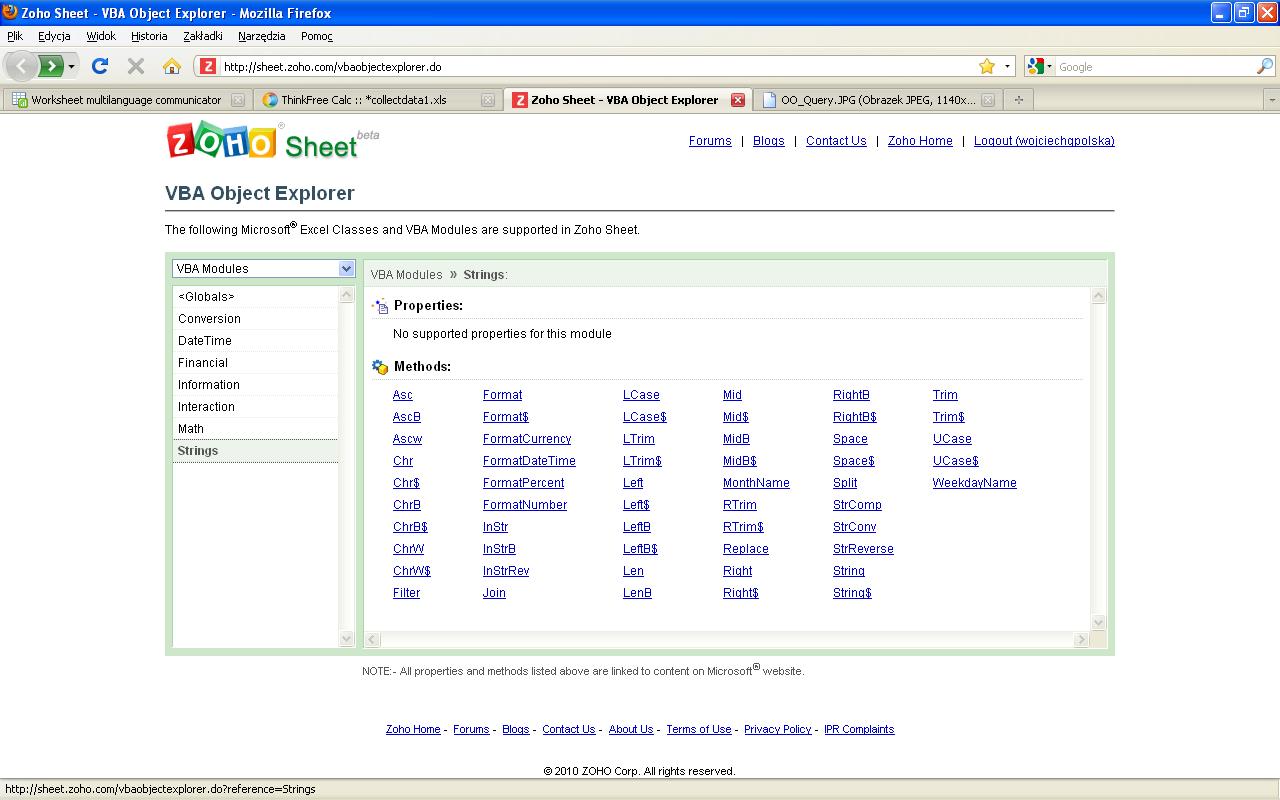
Task: Open the Forums link in header
Action: point(710,141)
